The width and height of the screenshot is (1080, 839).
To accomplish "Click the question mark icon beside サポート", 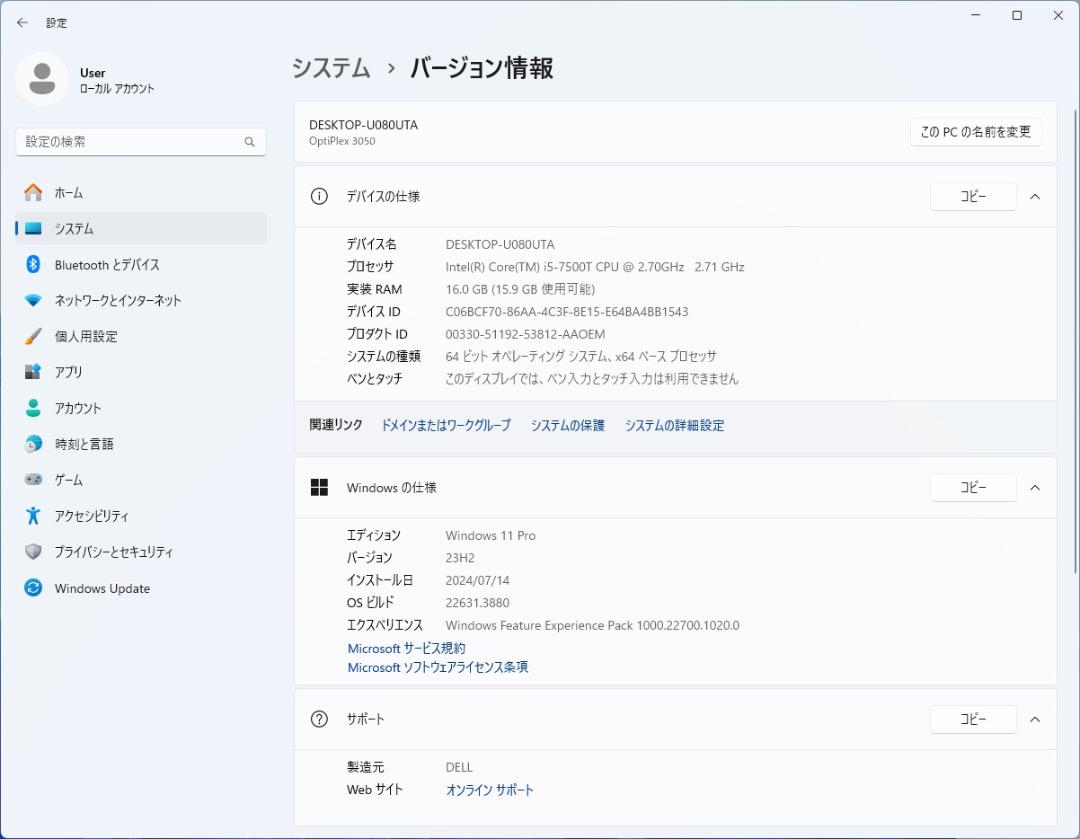I will click(x=319, y=719).
